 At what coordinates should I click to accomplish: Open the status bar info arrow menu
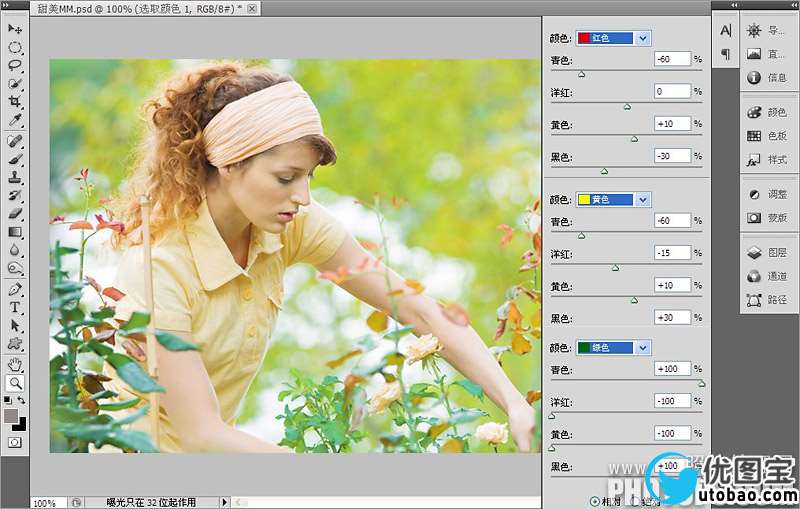pos(224,502)
